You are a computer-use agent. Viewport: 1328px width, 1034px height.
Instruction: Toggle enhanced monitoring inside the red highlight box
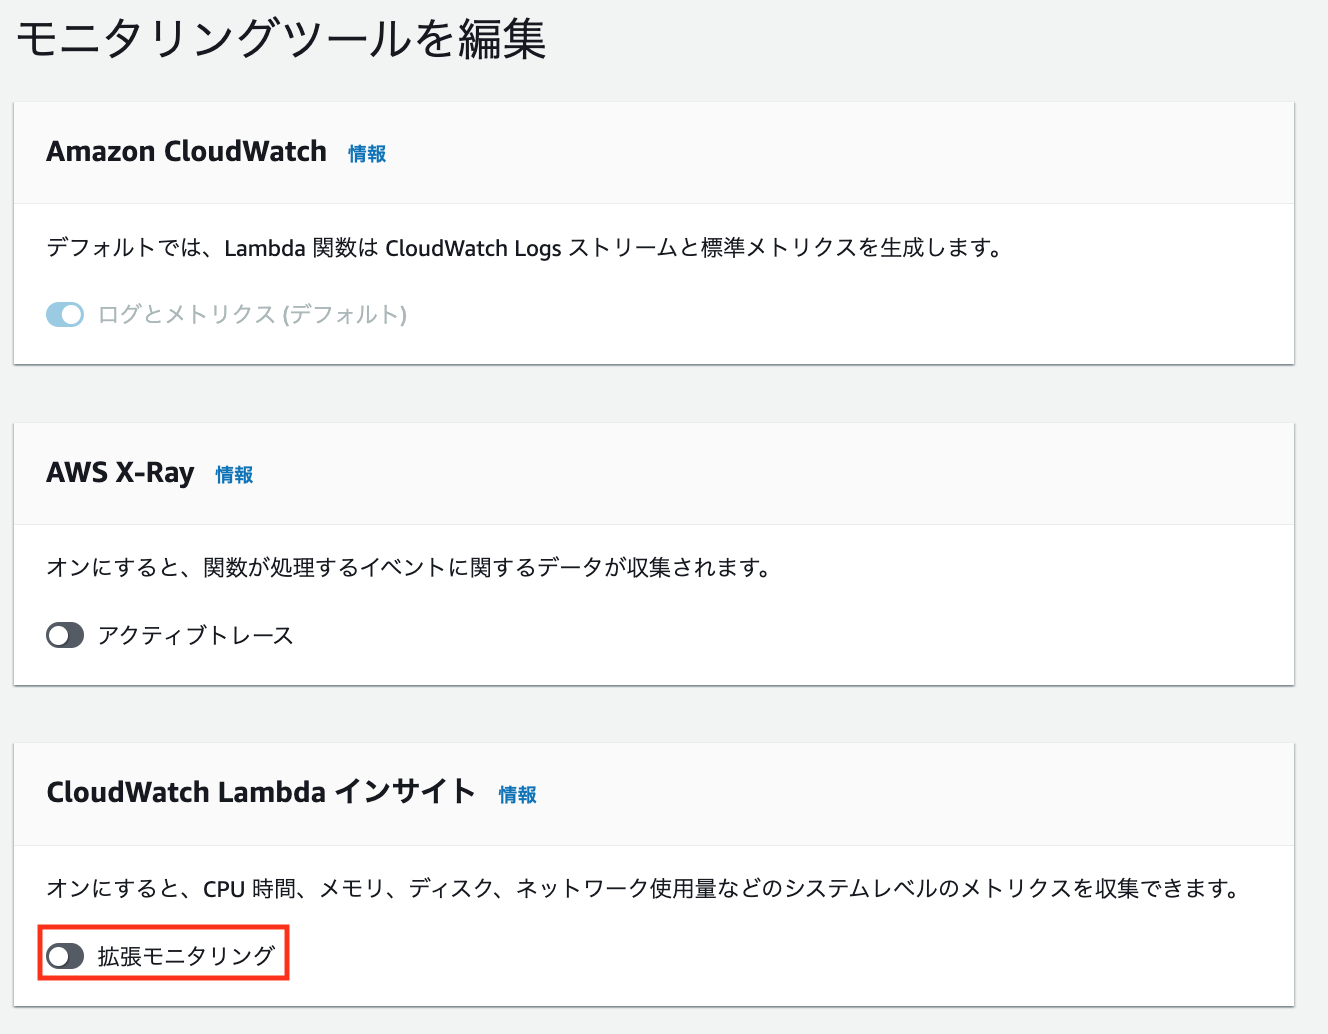(x=64, y=955)
